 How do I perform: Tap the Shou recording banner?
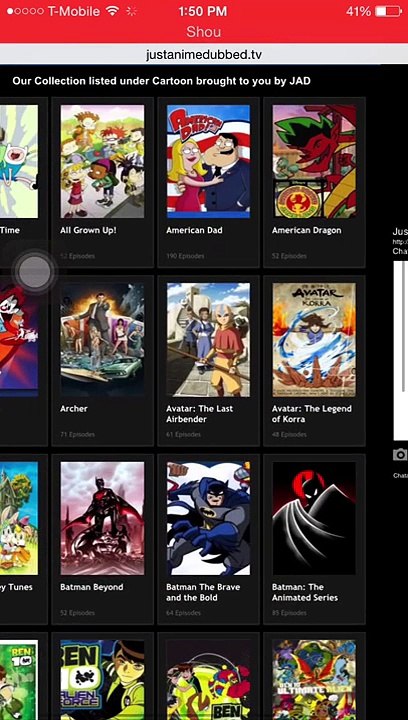coord(204,32)
